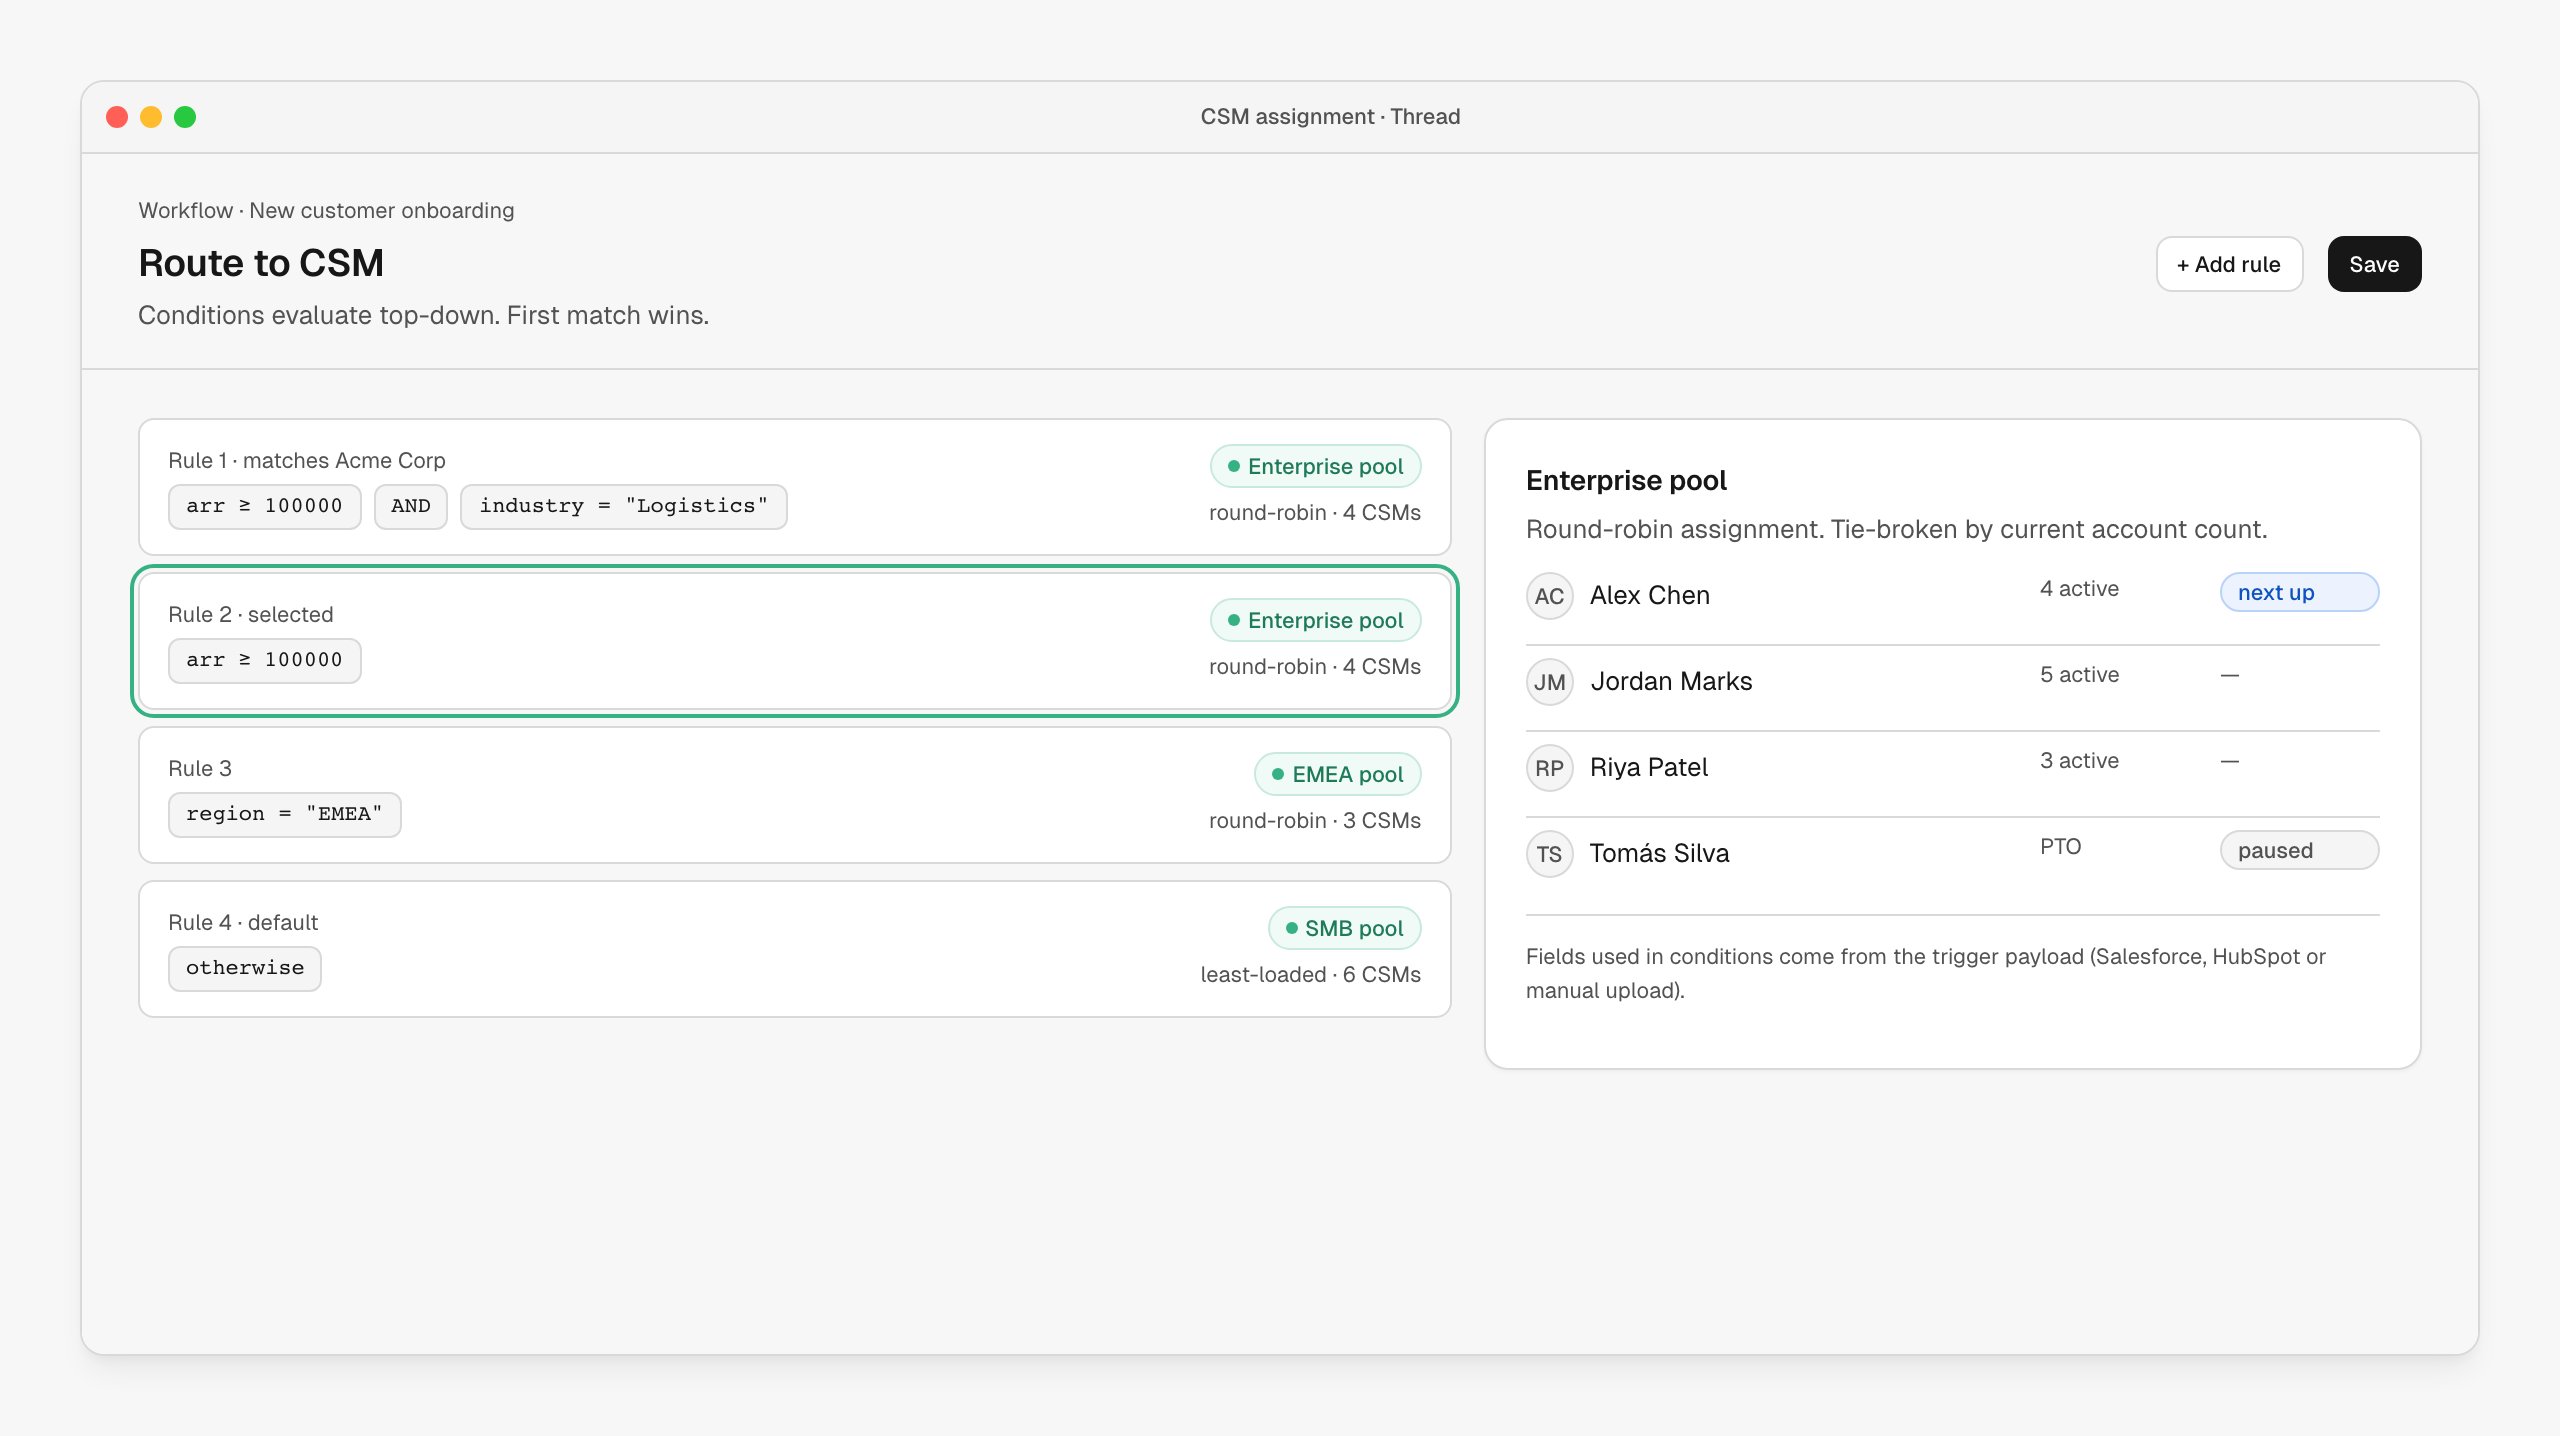2560x1436 pixels.
Task: Click Tomás Silva's TS avatar
Action: coord(1549,854)
